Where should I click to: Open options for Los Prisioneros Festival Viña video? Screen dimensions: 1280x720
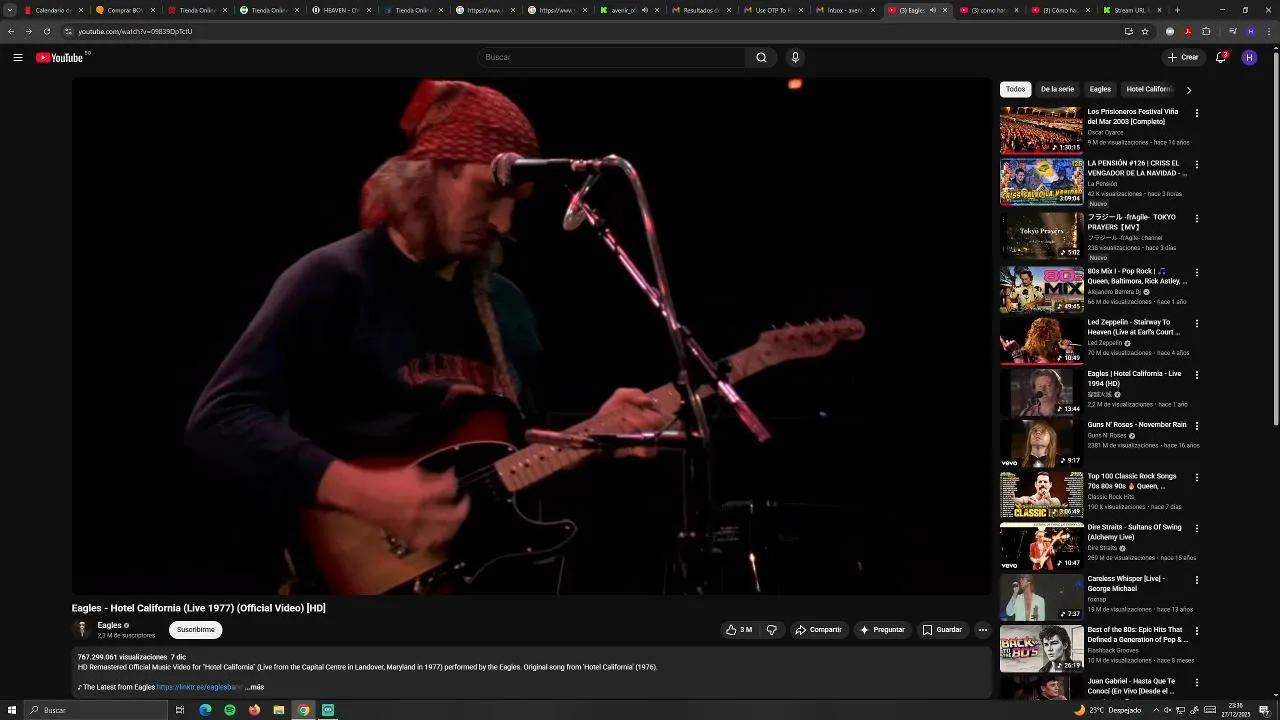click(1196, 113)
